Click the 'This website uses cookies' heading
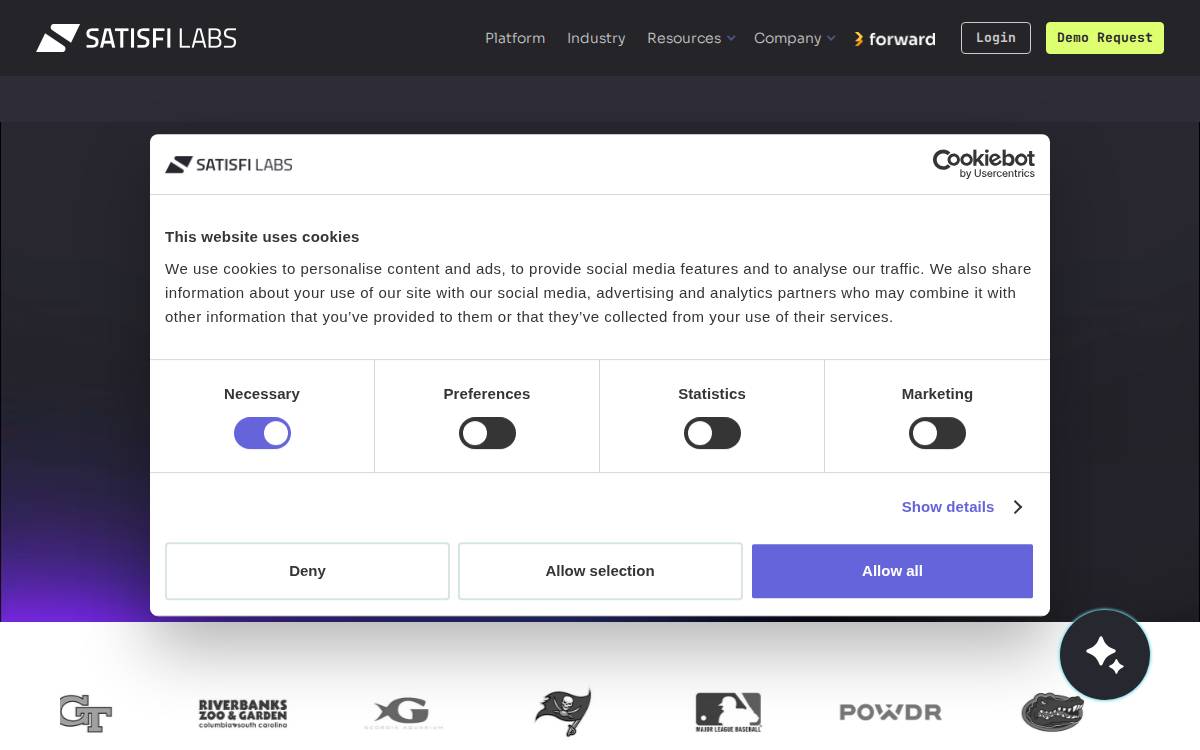Image resolution: width=1200 pixels, height=750 pixels. coord(262,237)
